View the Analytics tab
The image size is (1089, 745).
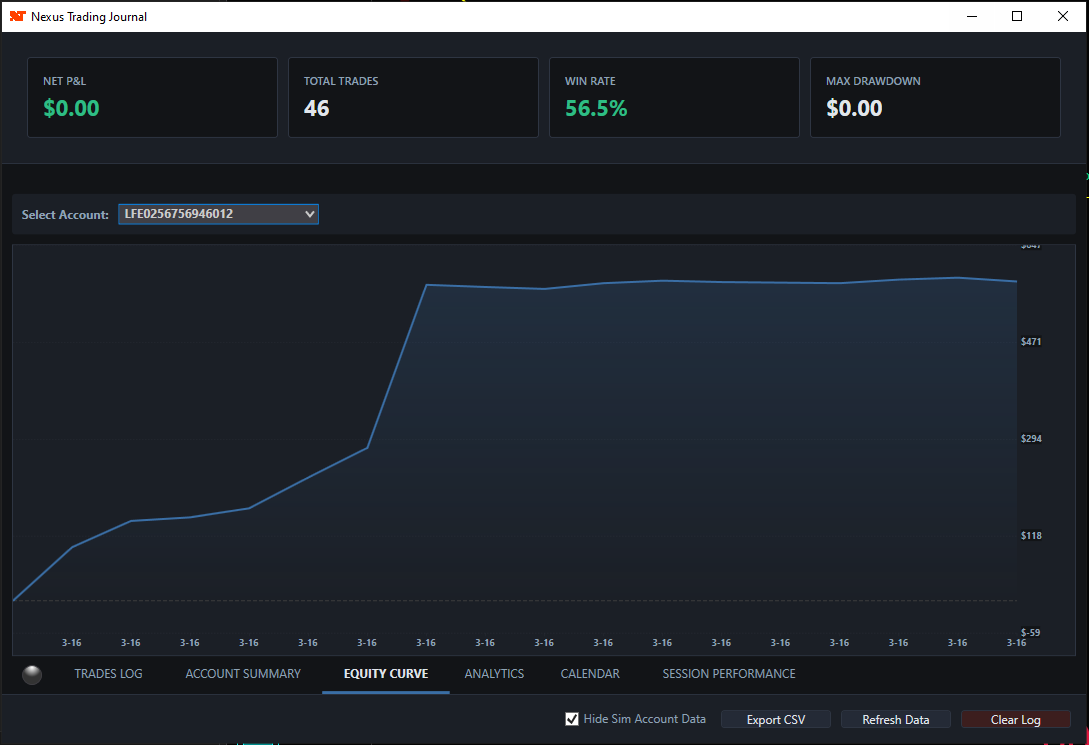(494, 673)
